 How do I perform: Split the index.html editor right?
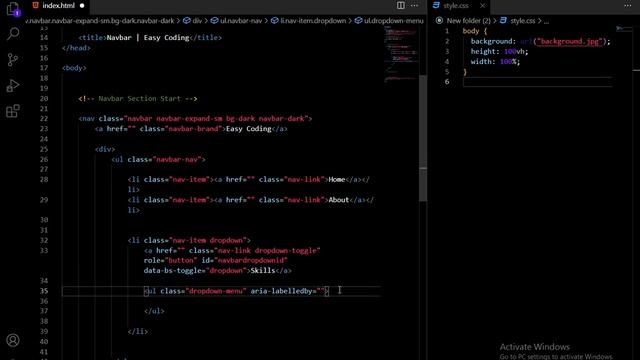(x=401, y=5)
